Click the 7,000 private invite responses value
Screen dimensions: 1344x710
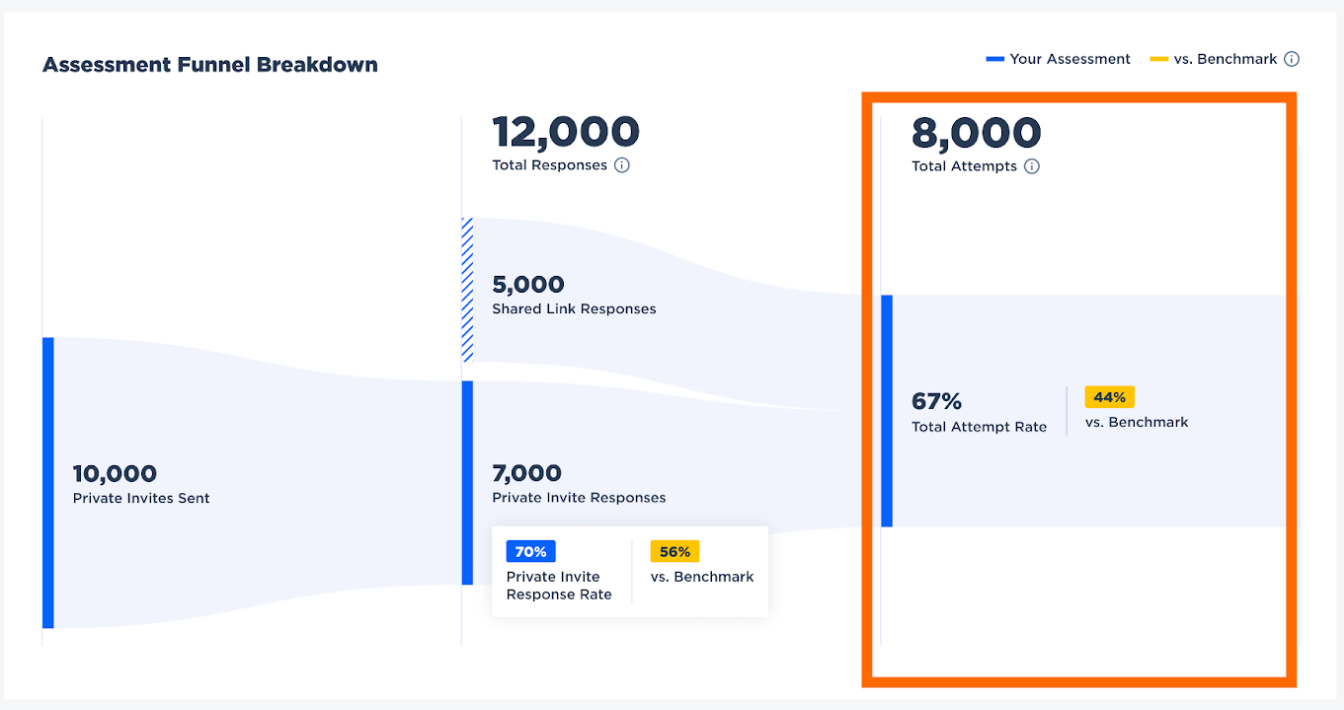[x=527, y=472]
